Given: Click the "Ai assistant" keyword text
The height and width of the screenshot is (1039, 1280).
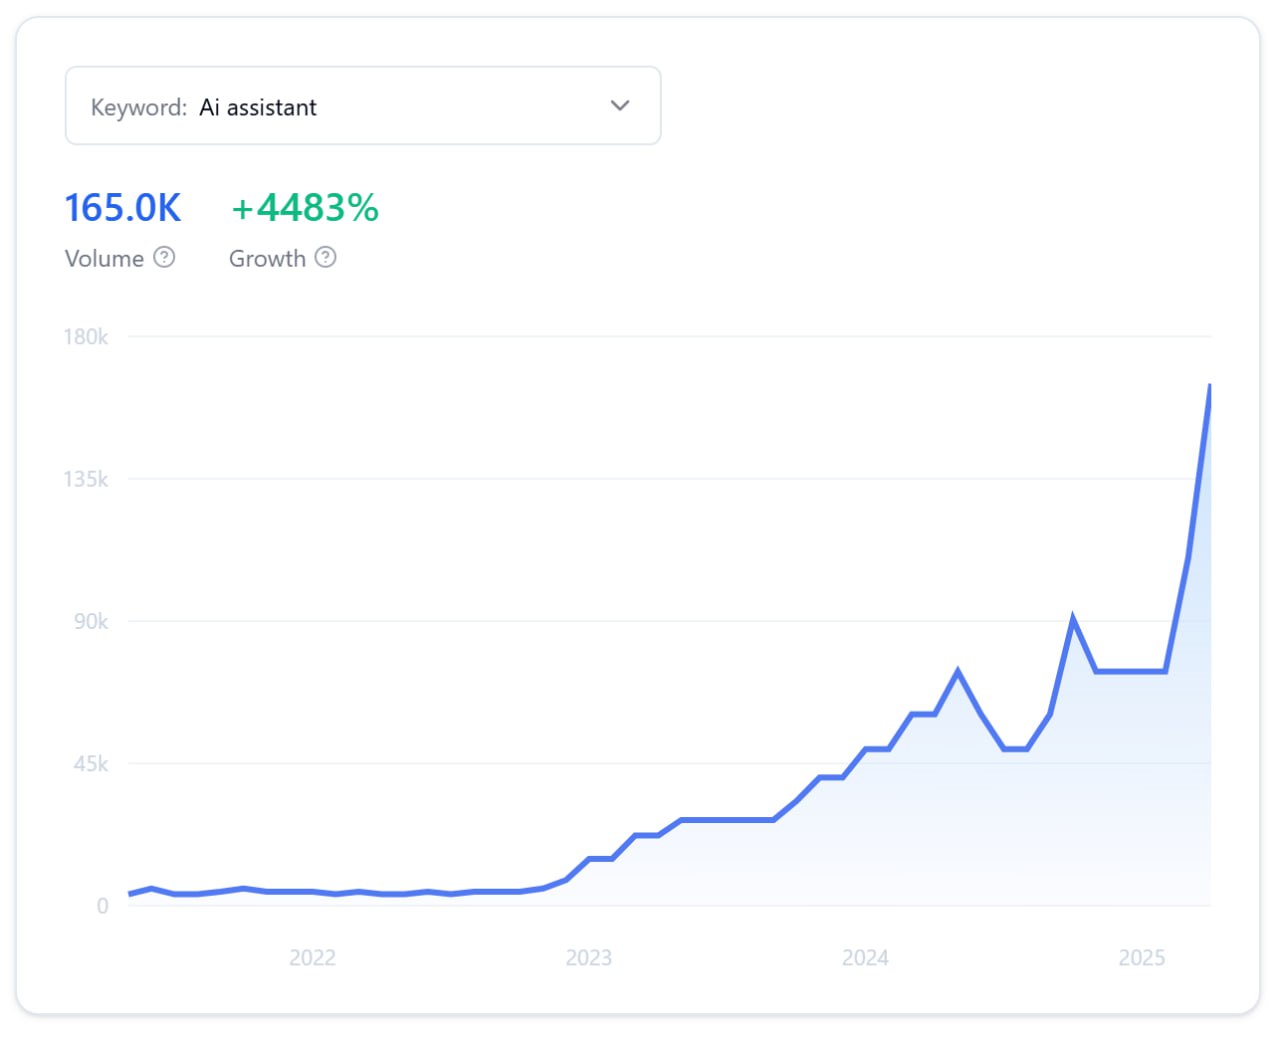Looking at the screenshot, I should pos(258,108).
